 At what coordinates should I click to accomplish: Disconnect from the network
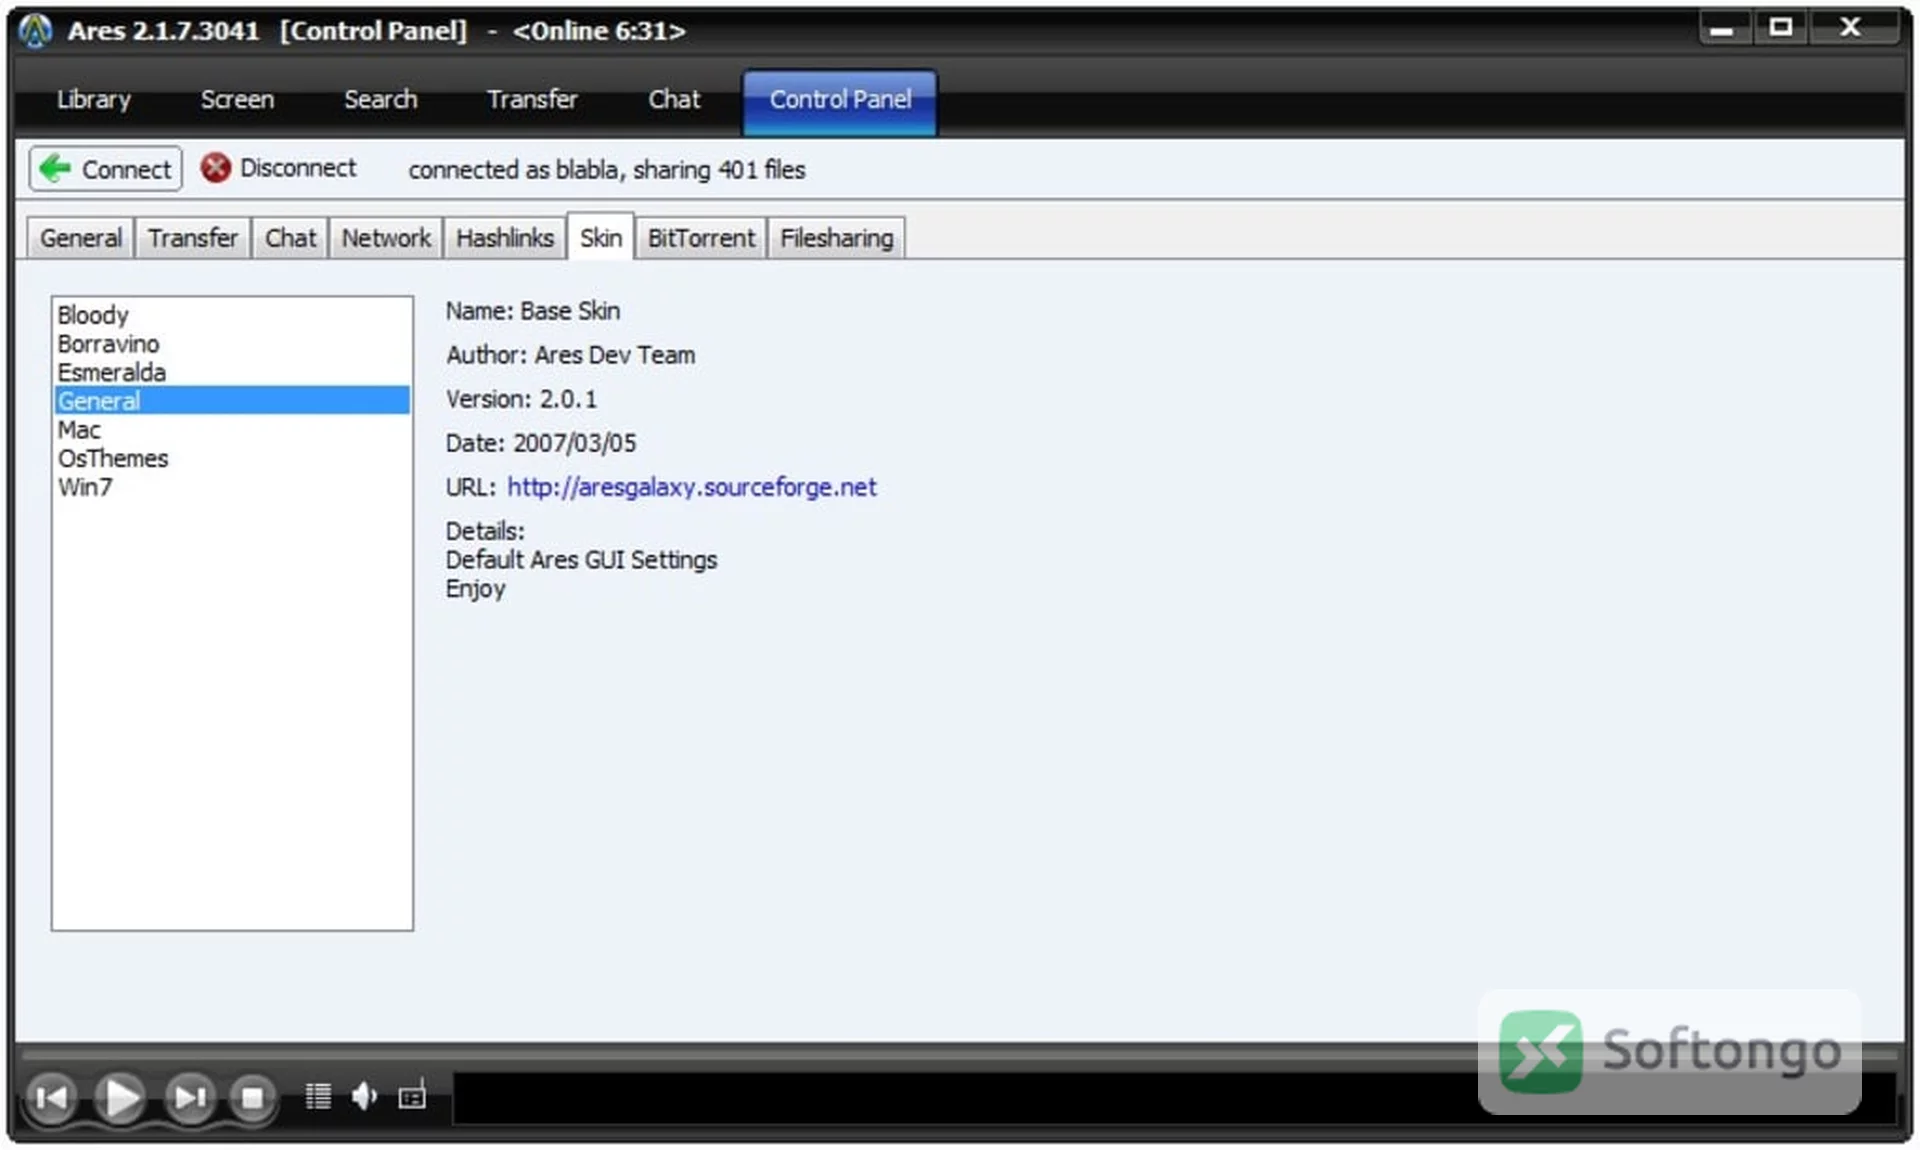[x=278, y=168]
